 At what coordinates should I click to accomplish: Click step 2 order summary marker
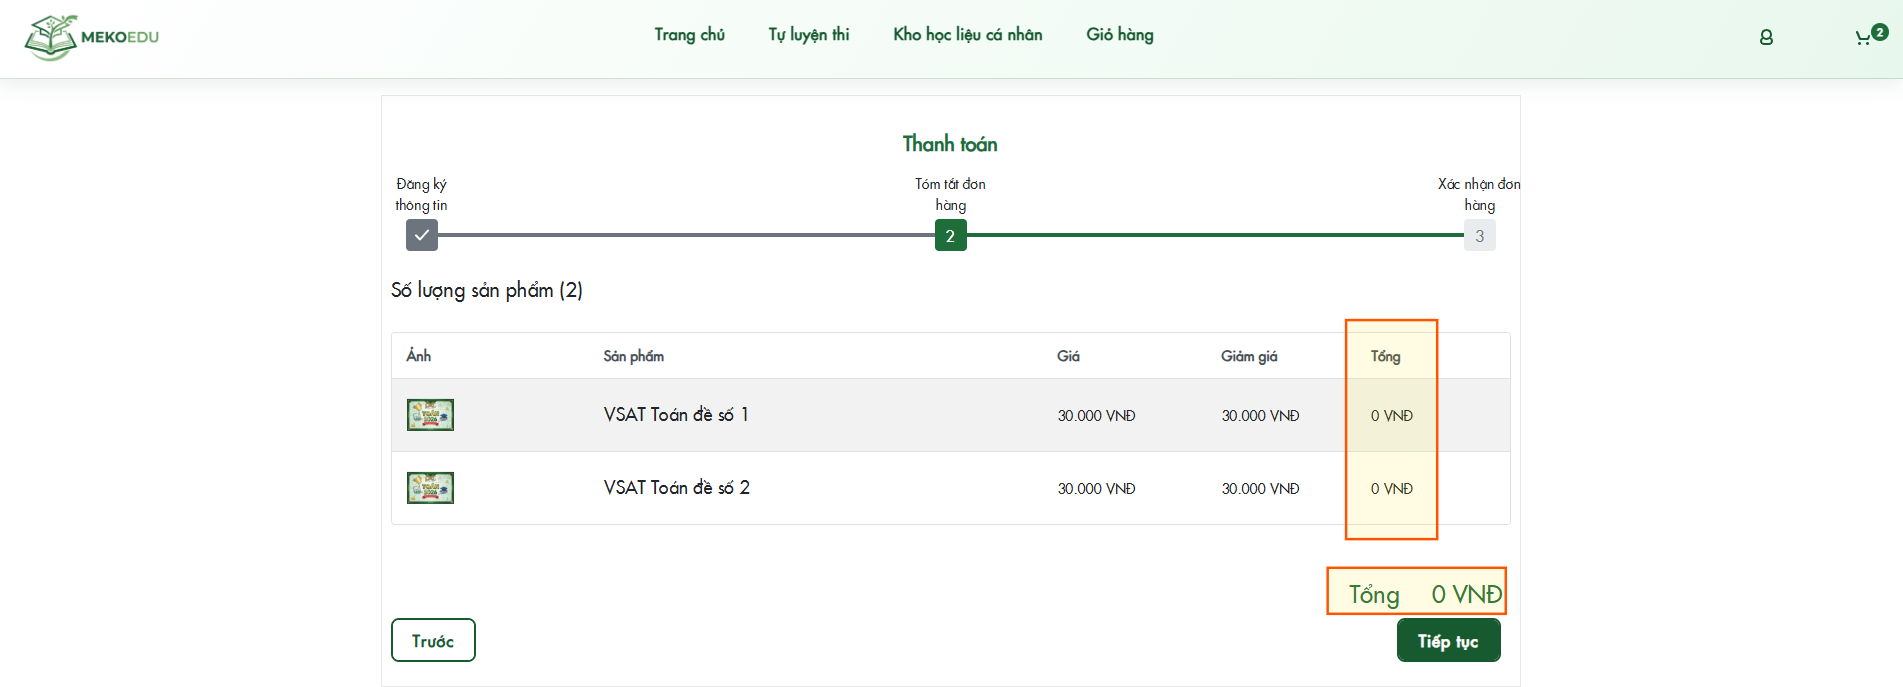click(950, 236)
